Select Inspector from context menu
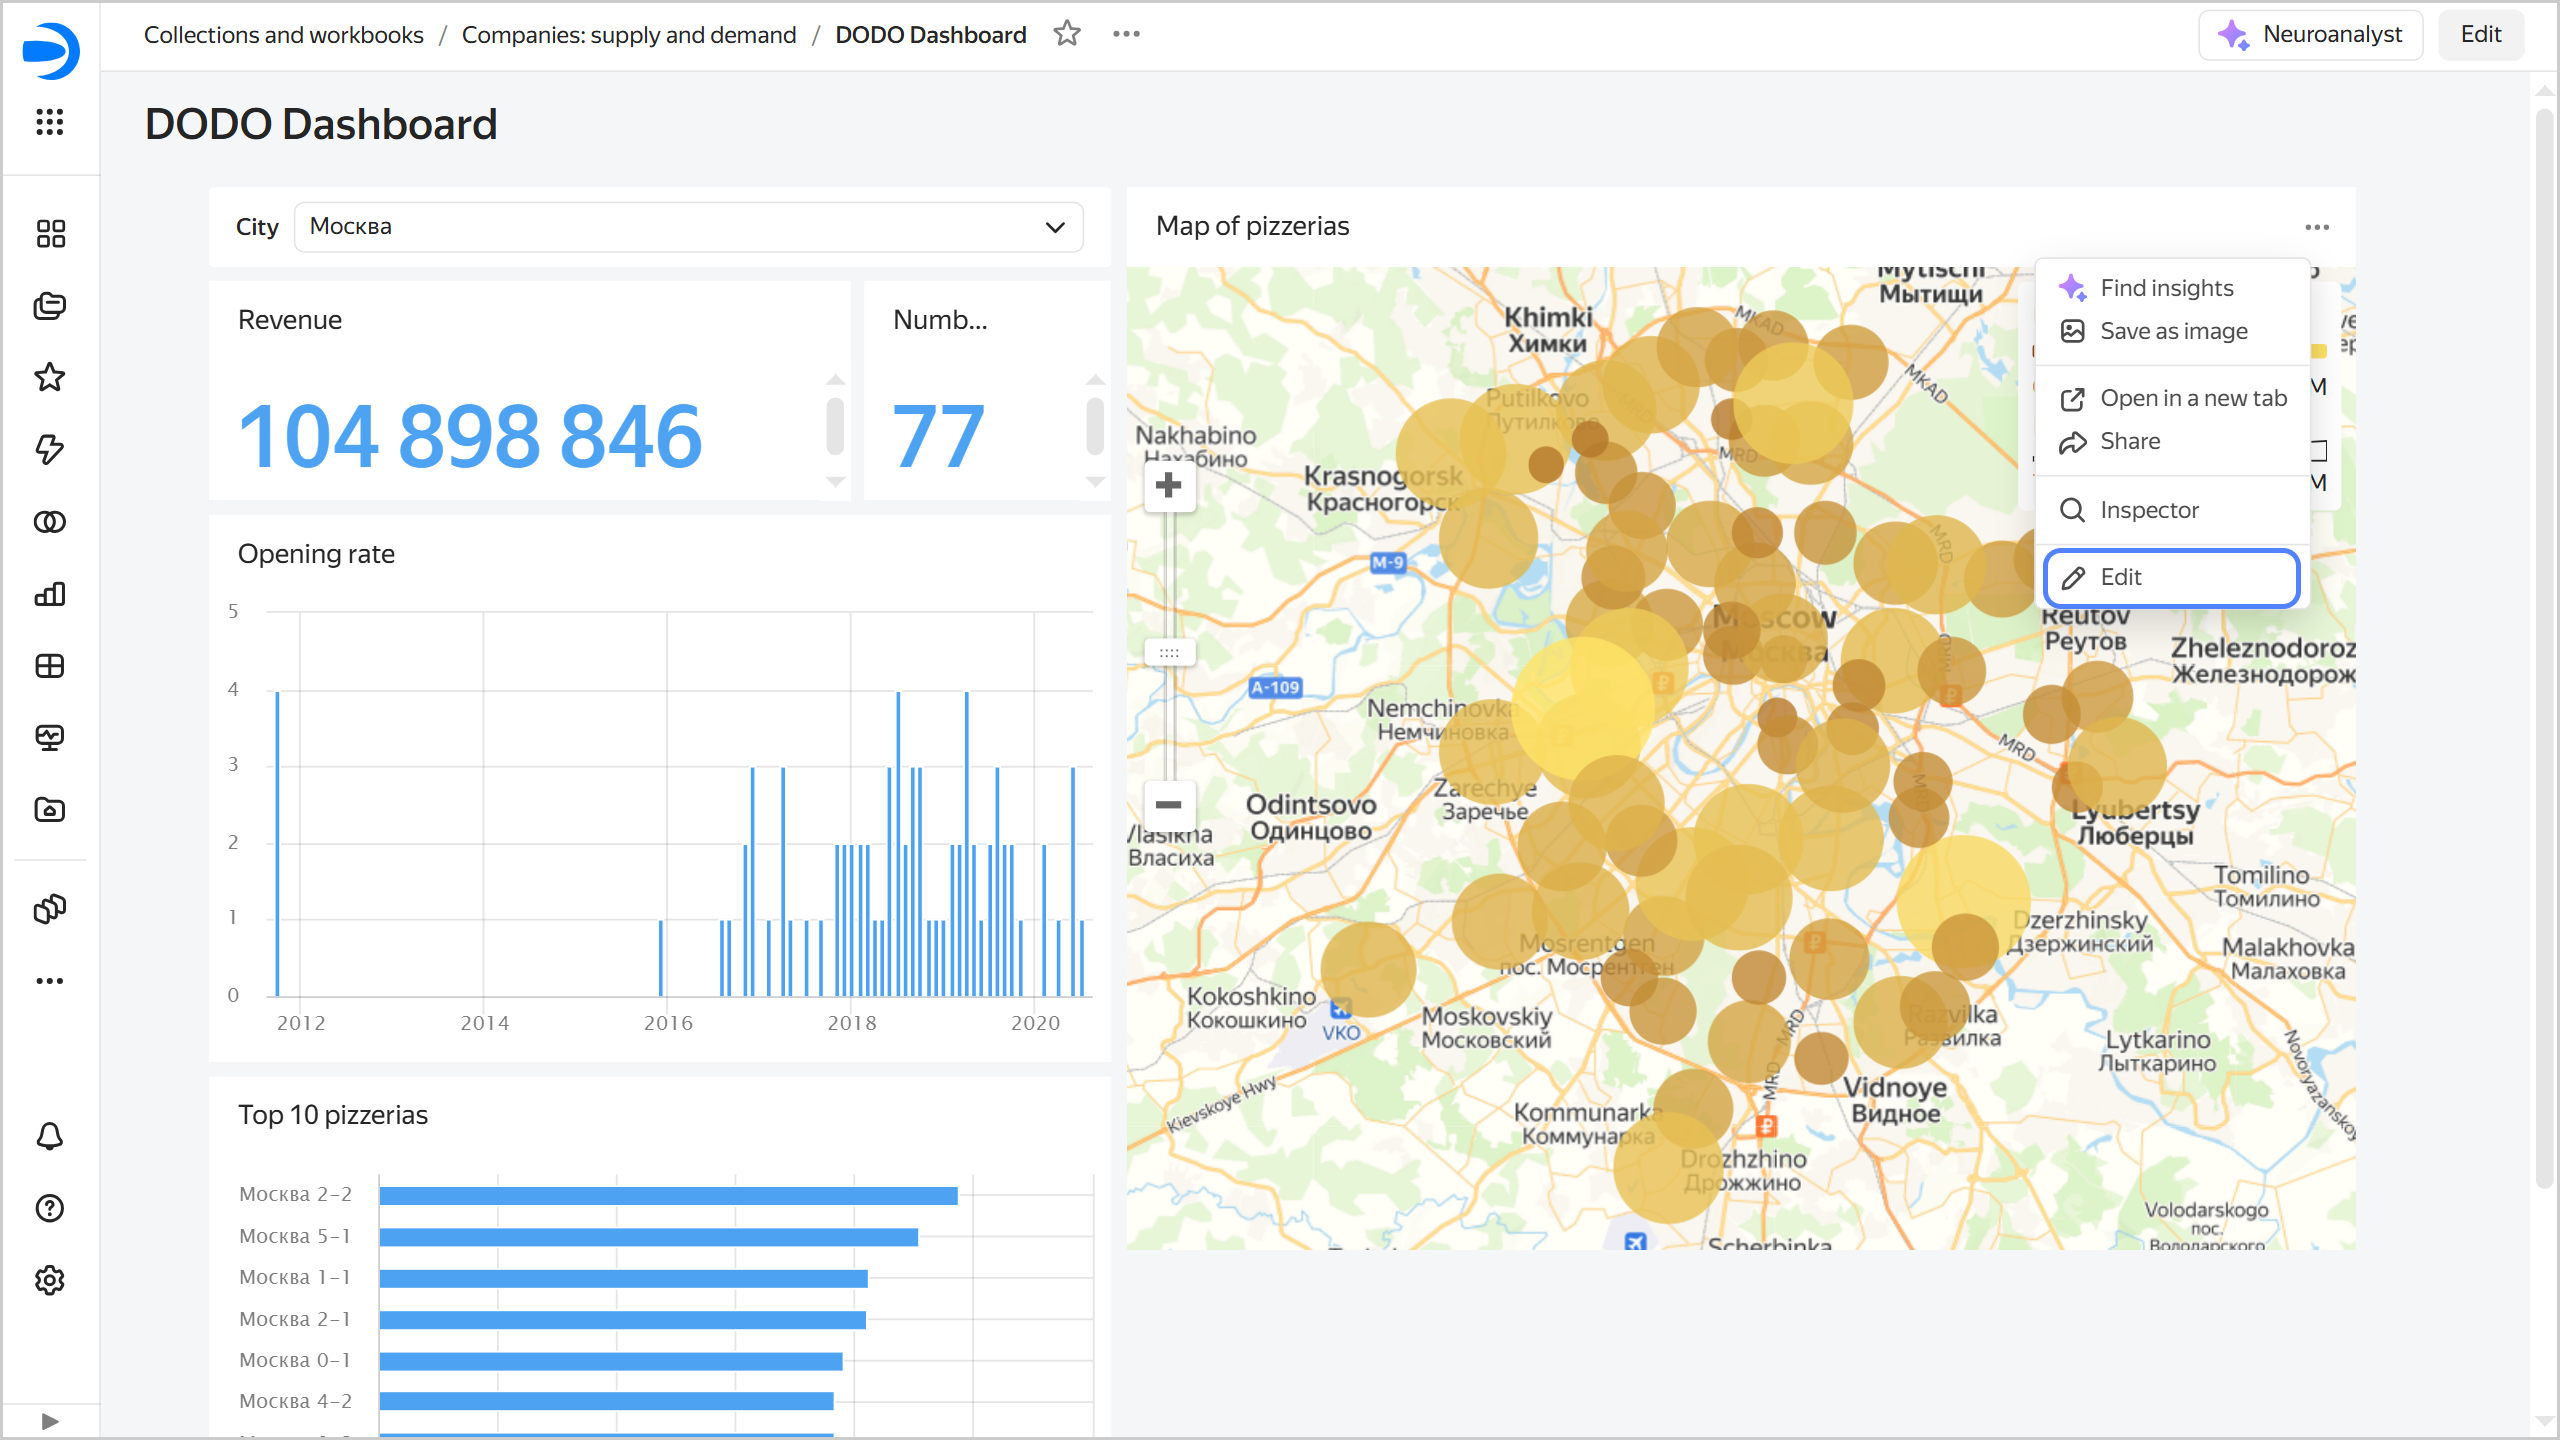Image resolution: width=2560 pixels, height=1440 pixels. 2148,510
